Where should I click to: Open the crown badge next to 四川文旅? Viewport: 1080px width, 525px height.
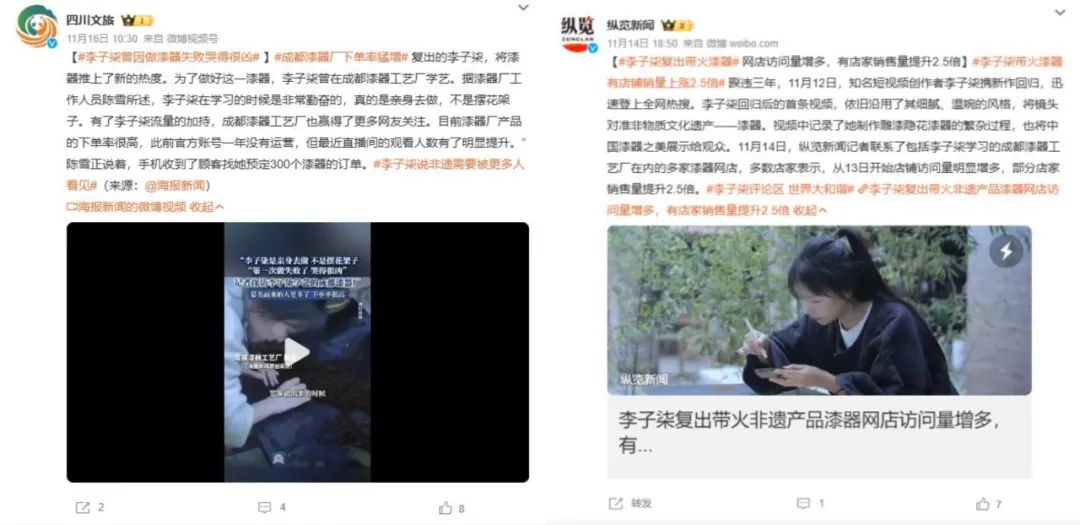pyautogui.click(x=137, y=21)
